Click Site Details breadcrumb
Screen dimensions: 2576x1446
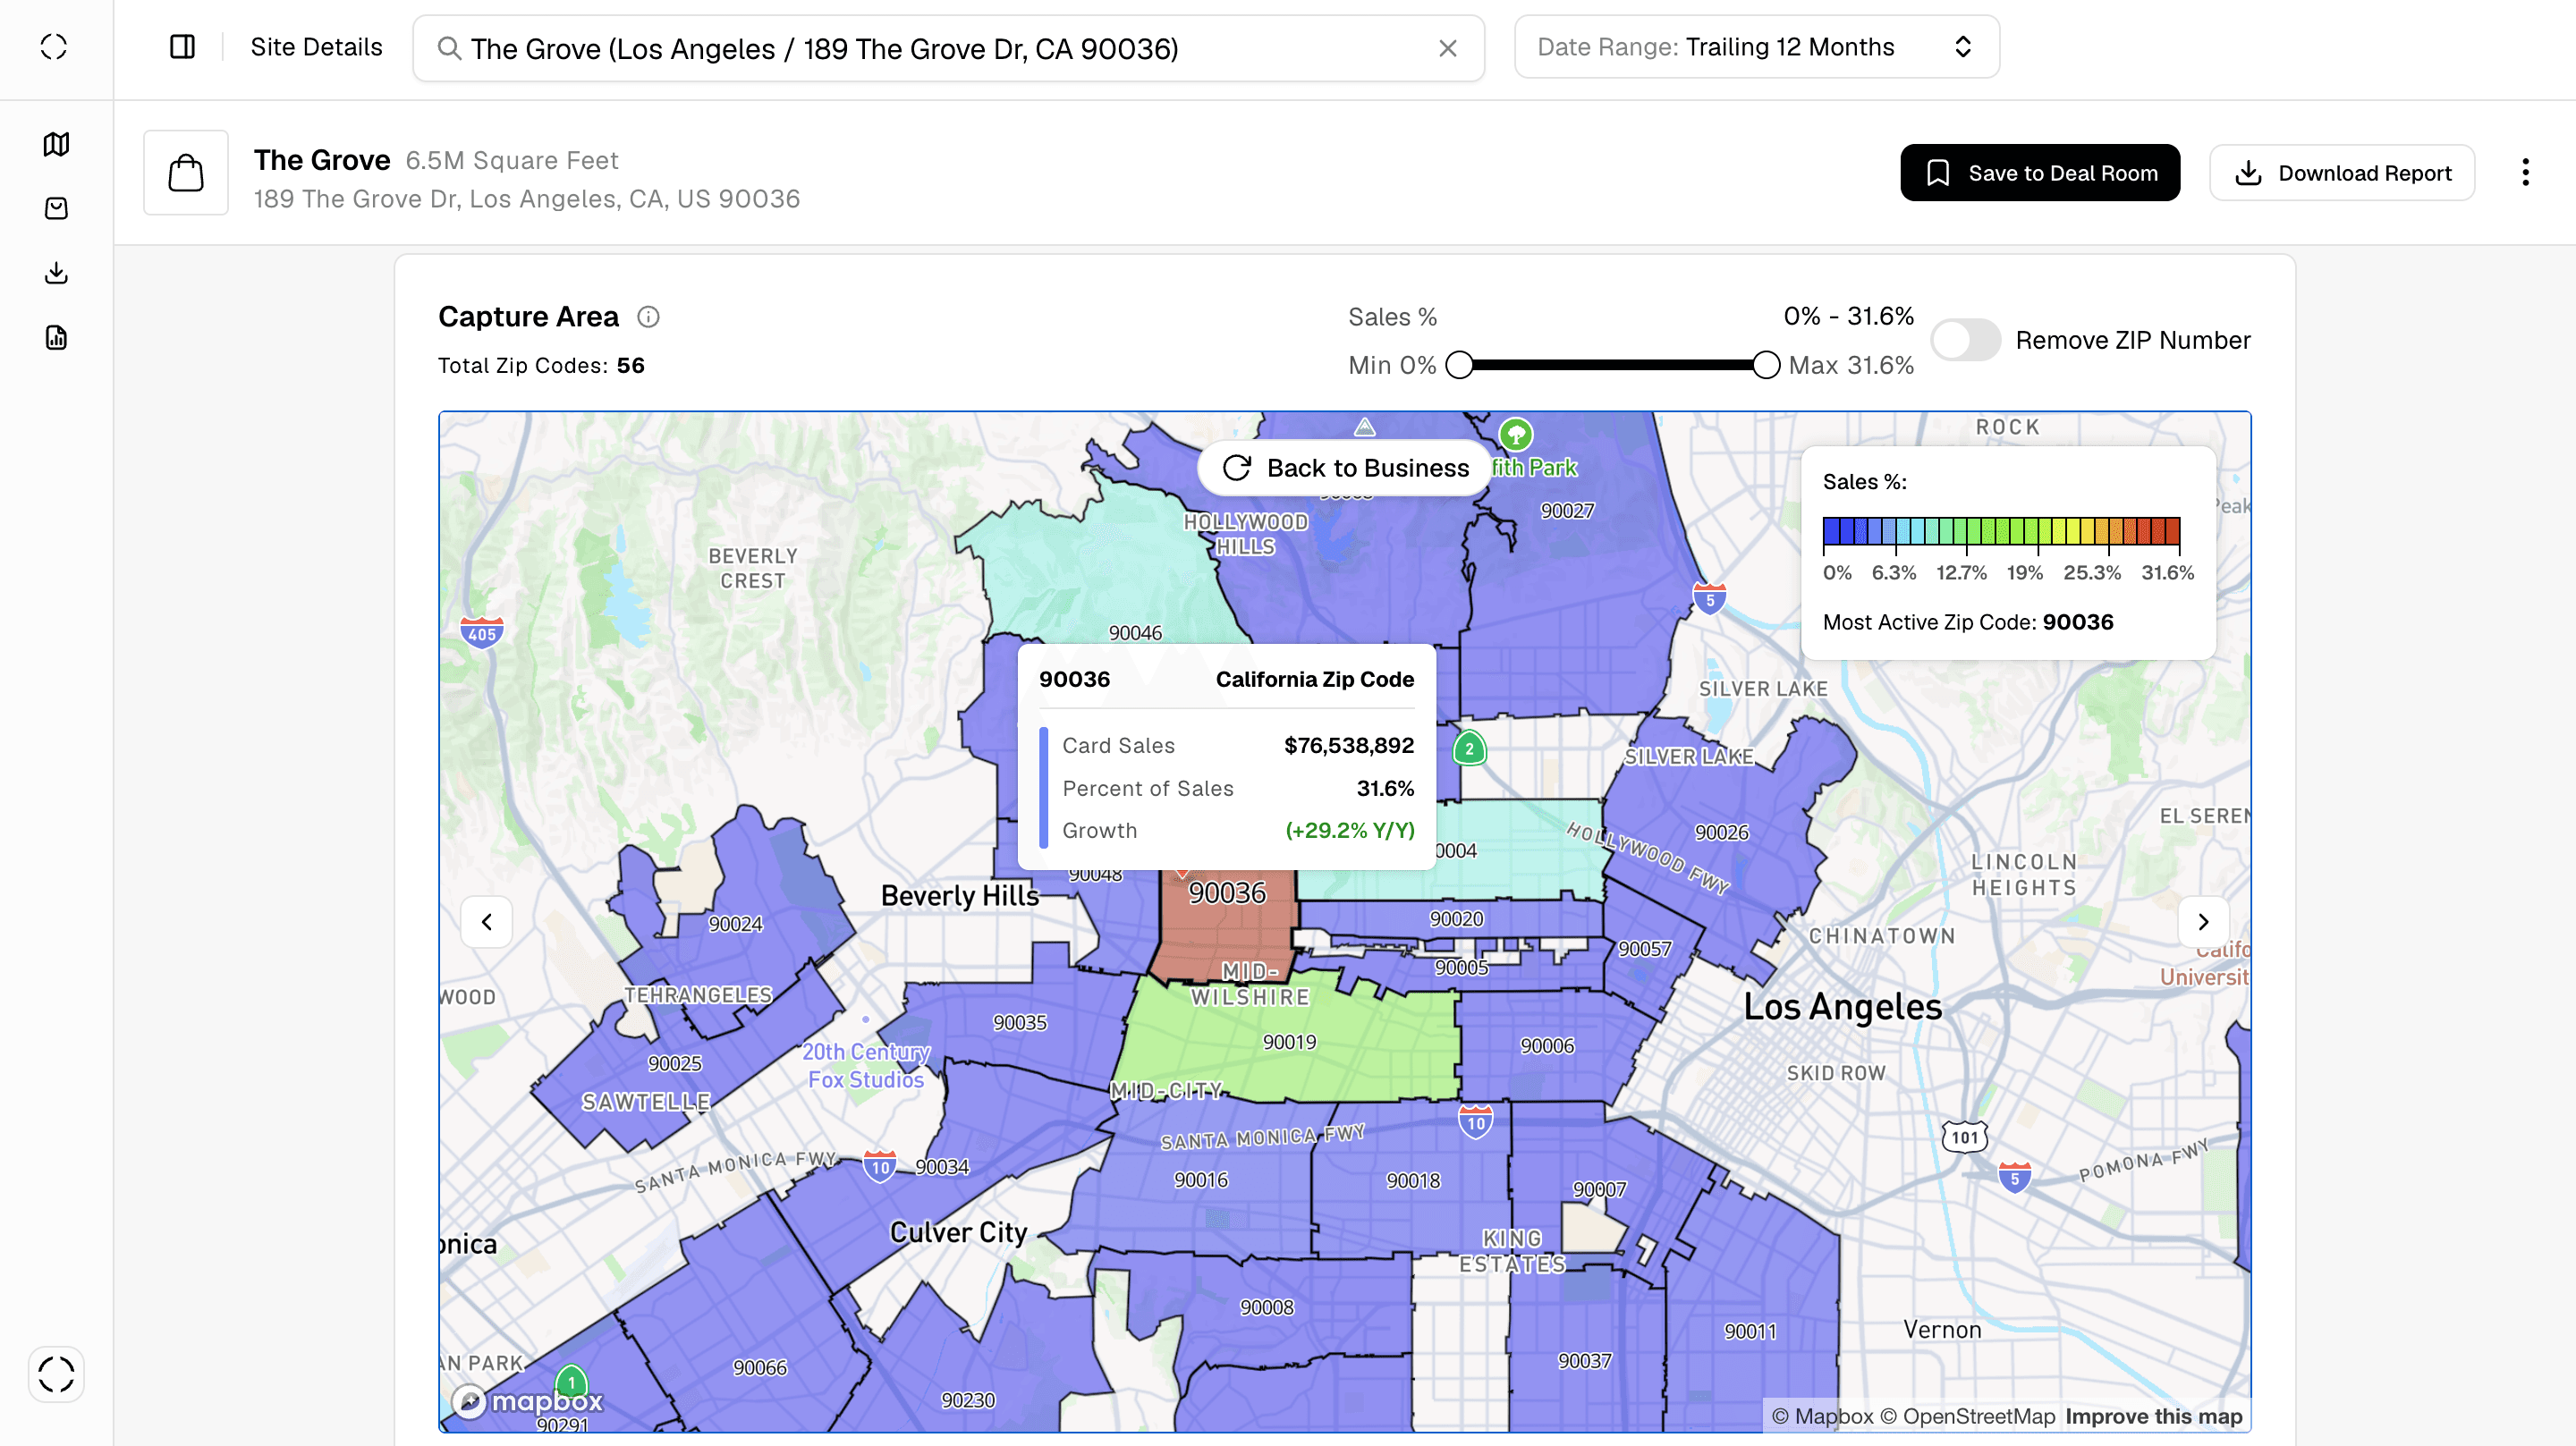316,47
